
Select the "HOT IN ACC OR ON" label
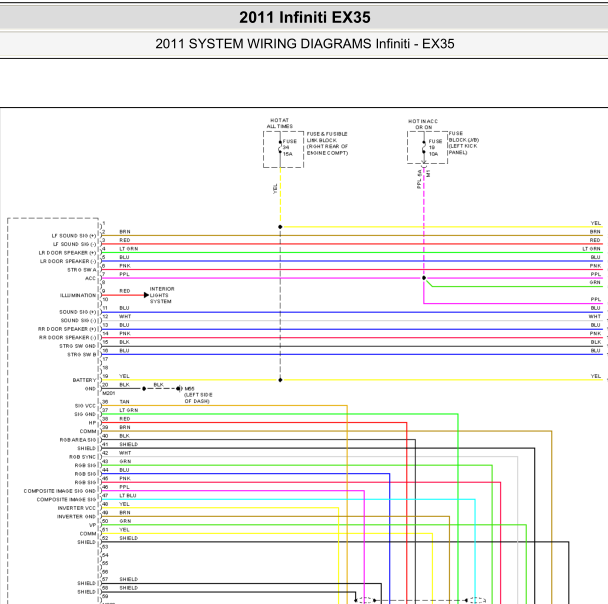click(x=423, y=124)
